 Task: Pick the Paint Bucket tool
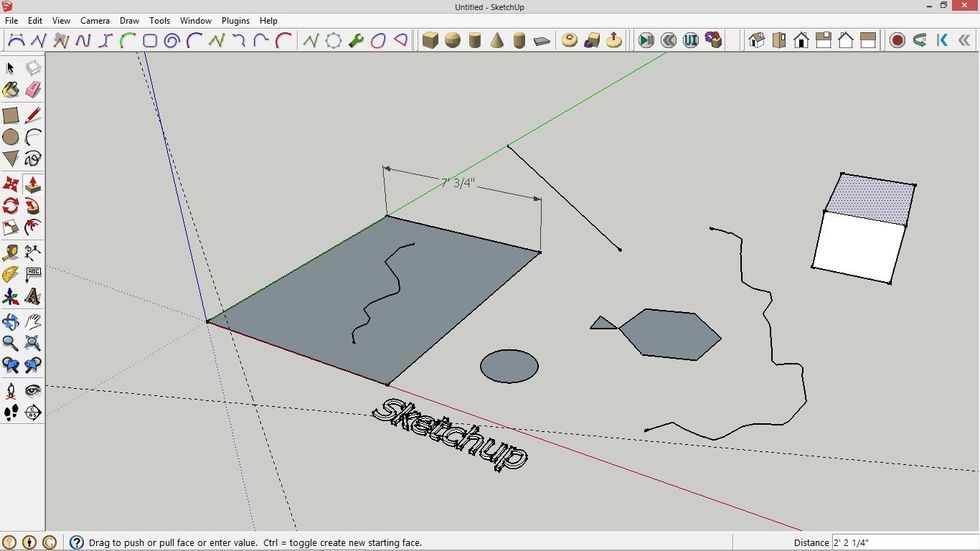[x=10, y=90]
